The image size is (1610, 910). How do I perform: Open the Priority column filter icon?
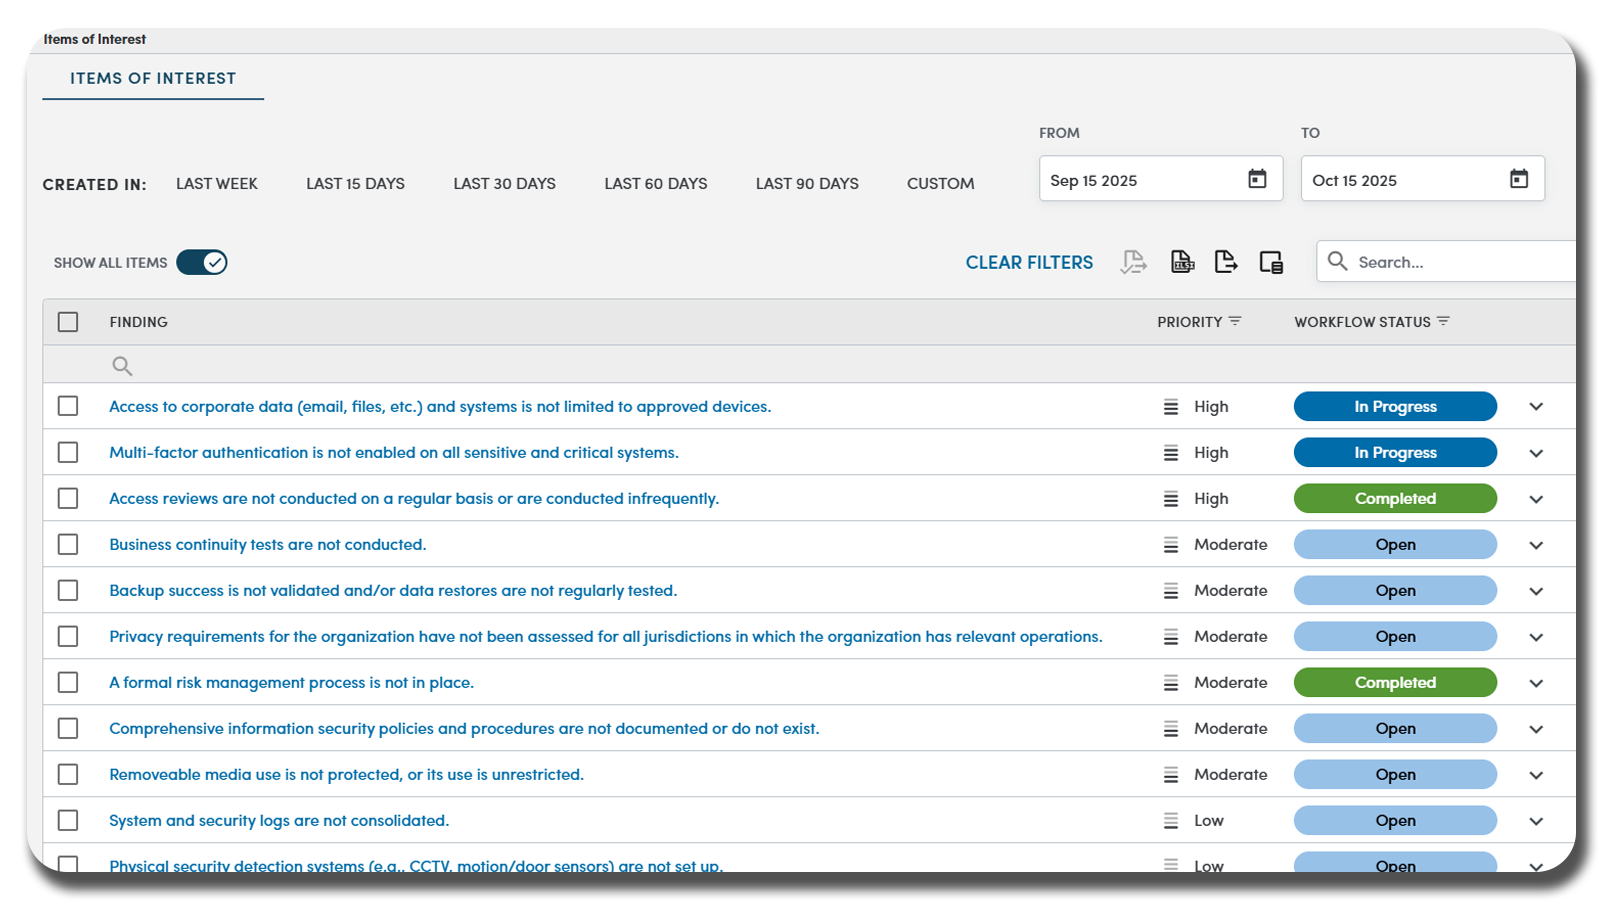pos(1236,321)
